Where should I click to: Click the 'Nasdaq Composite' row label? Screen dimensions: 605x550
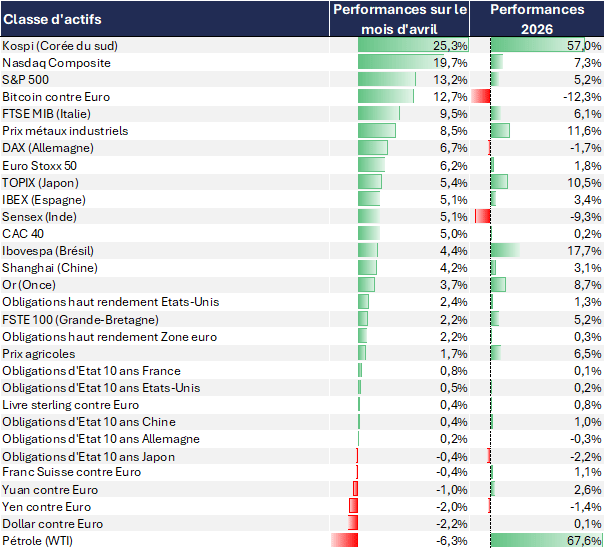click(x=56, y=63)
